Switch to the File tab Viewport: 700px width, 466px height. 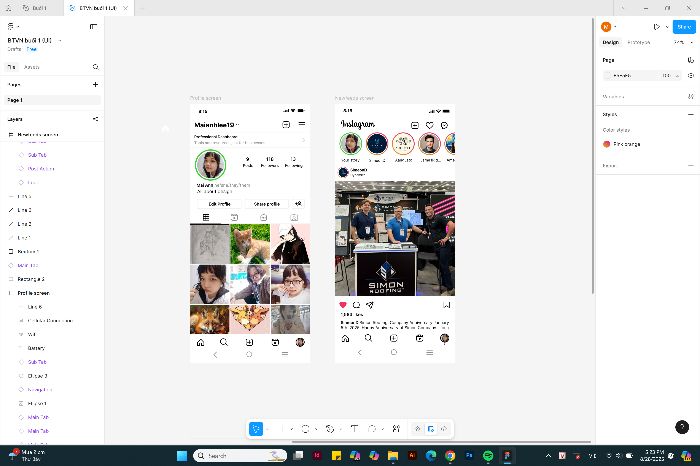pyautogui.click(x=12, y=67)
